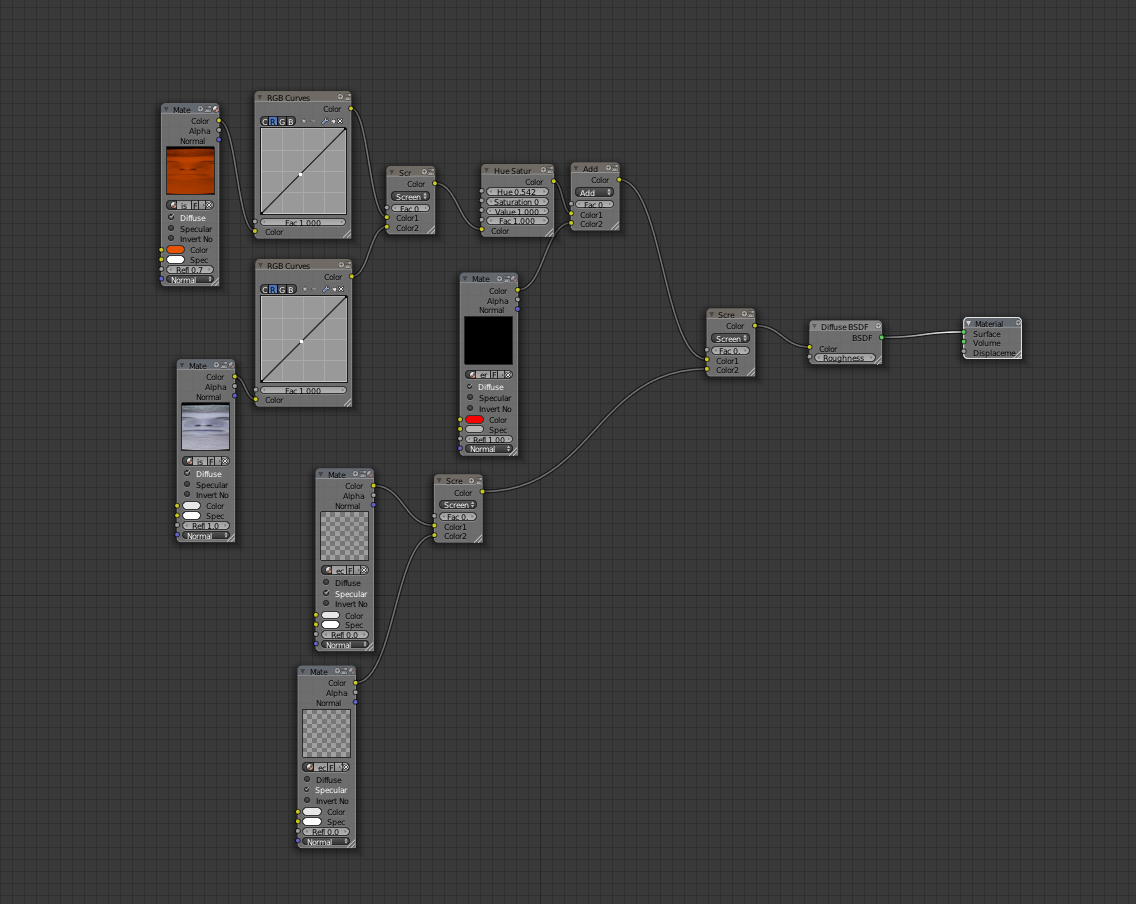Browse materials icon in face-texture Material node
Image resolution: width=1136 pixels, height=904 pixels.
click(x=189, y=461)
